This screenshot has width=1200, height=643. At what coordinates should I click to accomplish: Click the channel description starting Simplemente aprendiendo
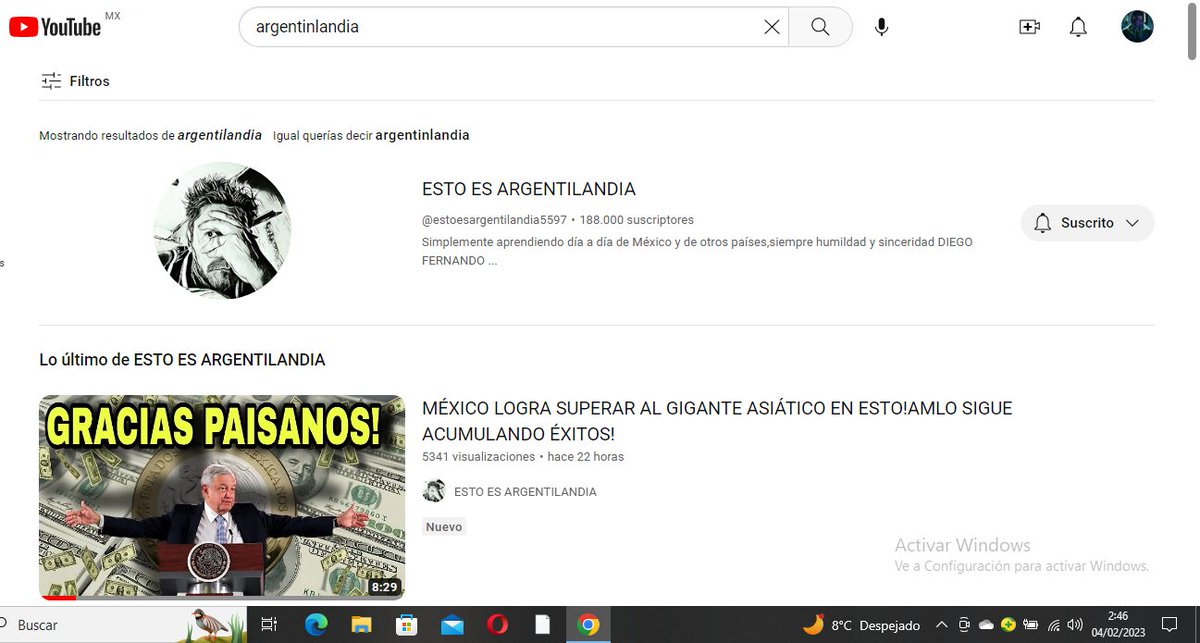[x=697, y=252]
